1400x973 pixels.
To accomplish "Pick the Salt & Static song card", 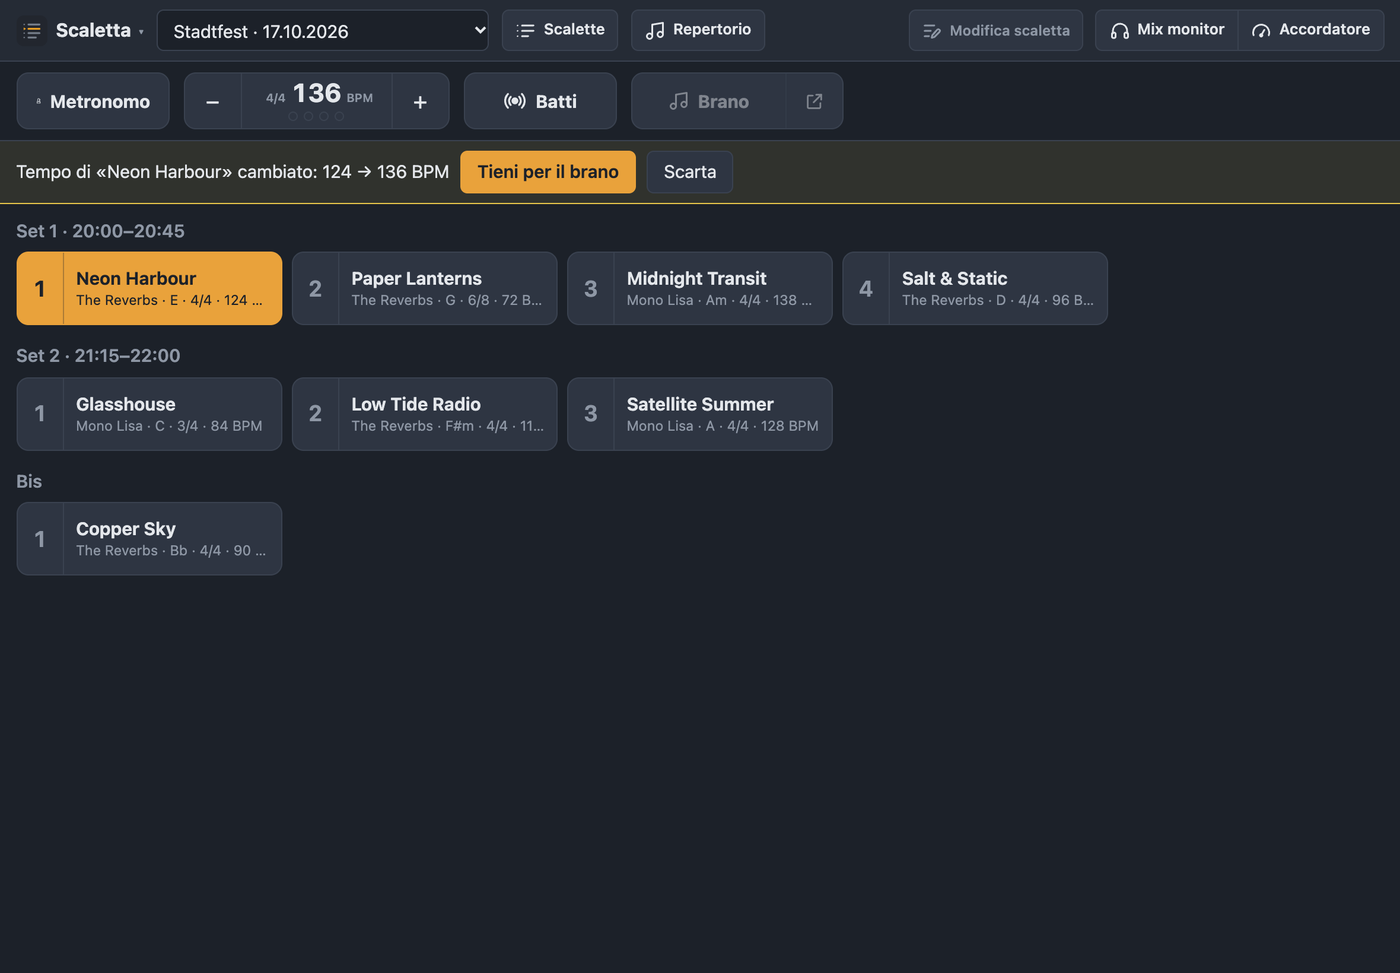I will (975, 288).
